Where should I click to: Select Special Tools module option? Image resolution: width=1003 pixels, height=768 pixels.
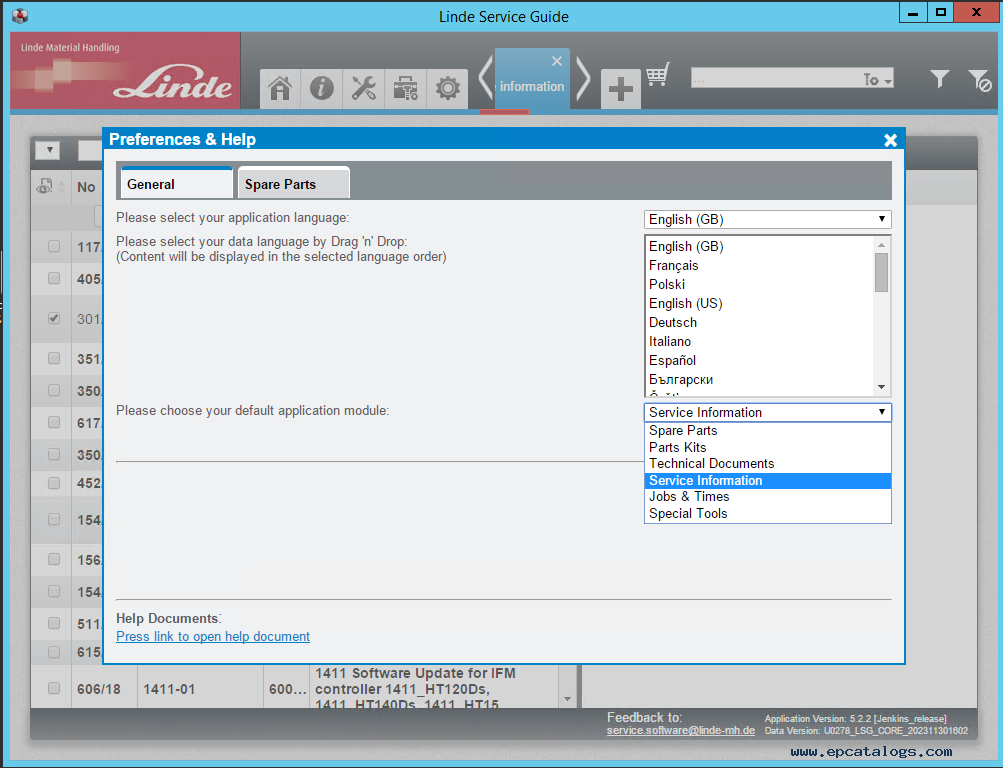pos(767,513)
